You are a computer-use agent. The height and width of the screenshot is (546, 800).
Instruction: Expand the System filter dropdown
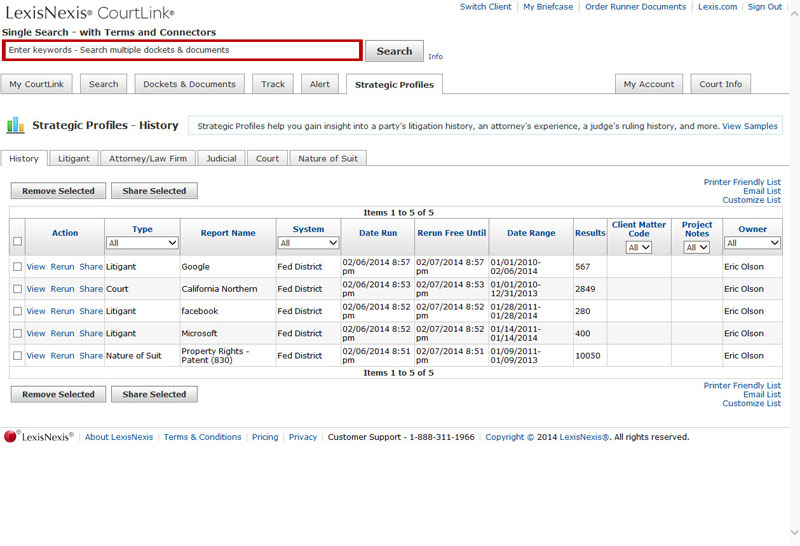[x=308, y=243]
